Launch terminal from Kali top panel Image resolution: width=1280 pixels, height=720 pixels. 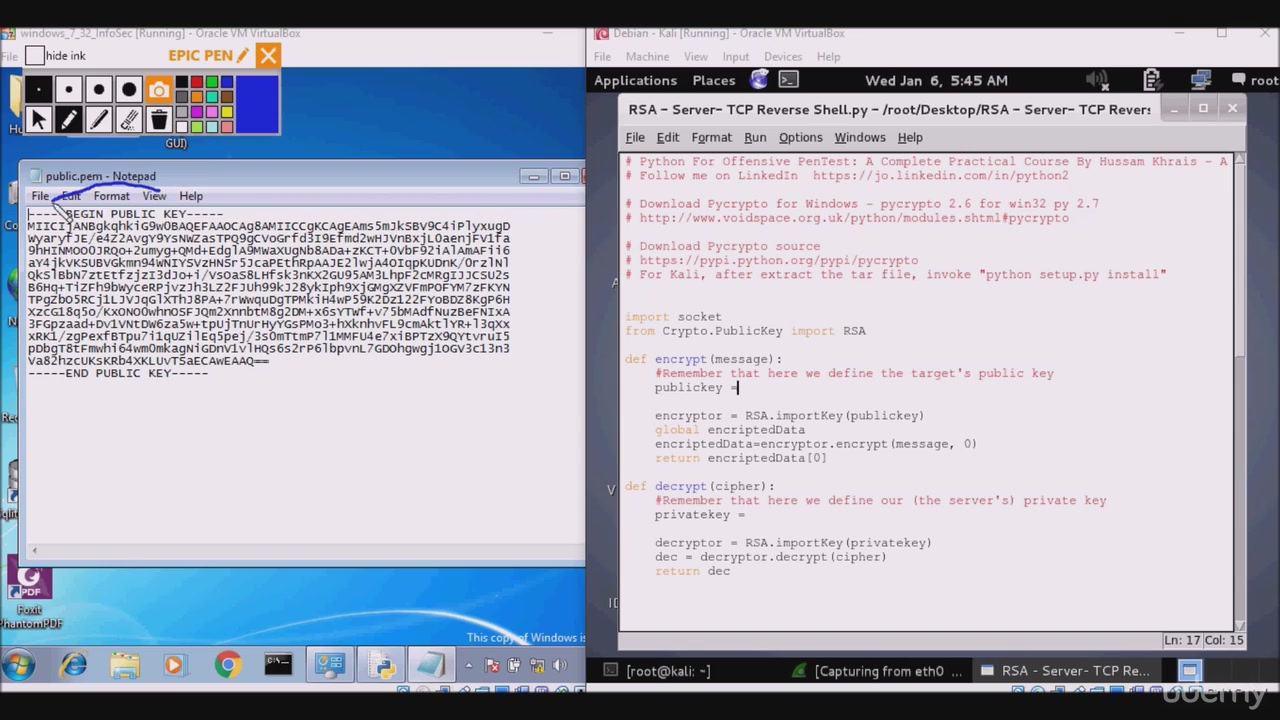(x=788, y=80)
